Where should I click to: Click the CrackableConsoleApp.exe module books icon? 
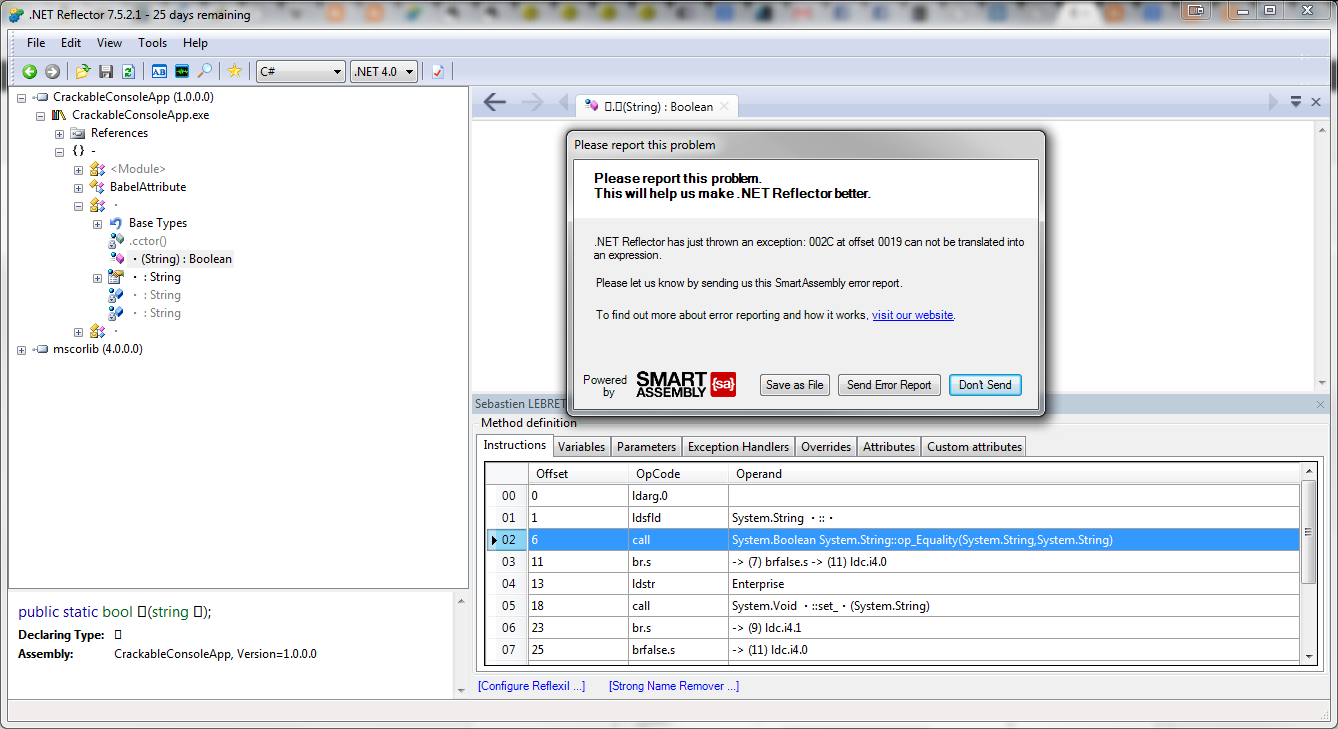59,115
